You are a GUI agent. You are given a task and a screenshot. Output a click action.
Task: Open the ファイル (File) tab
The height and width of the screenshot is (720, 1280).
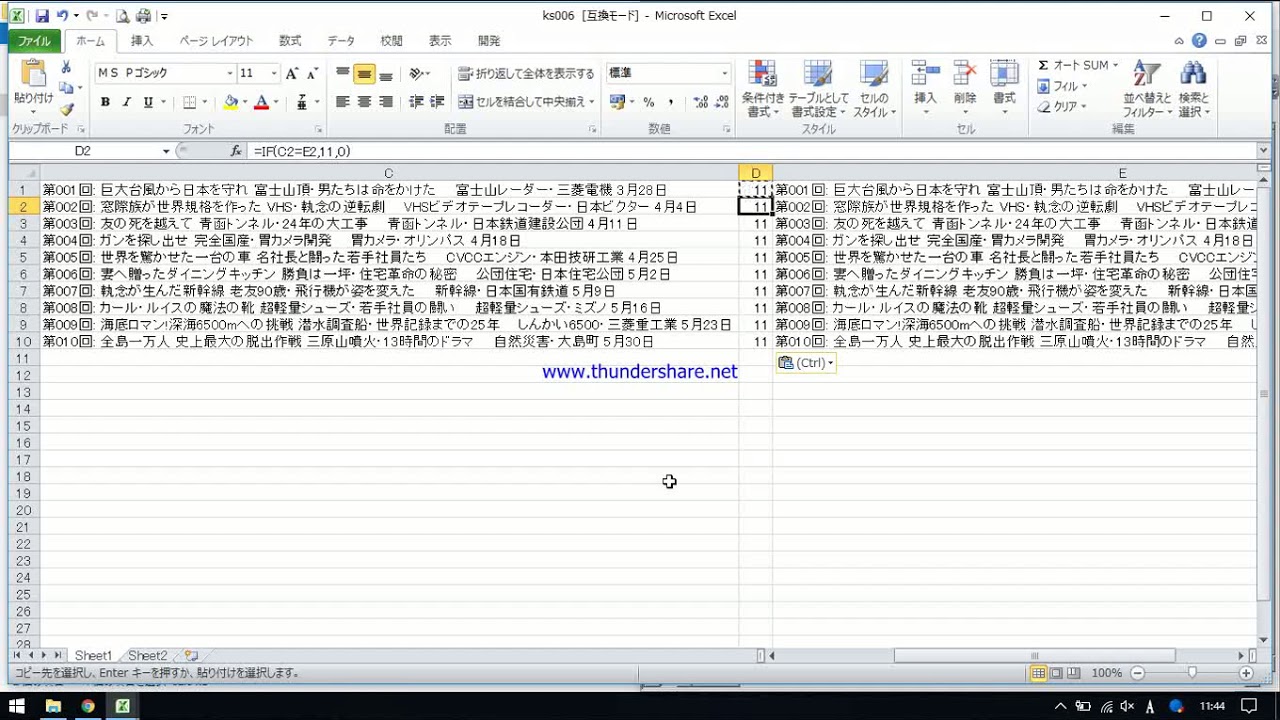coord(35,41)
